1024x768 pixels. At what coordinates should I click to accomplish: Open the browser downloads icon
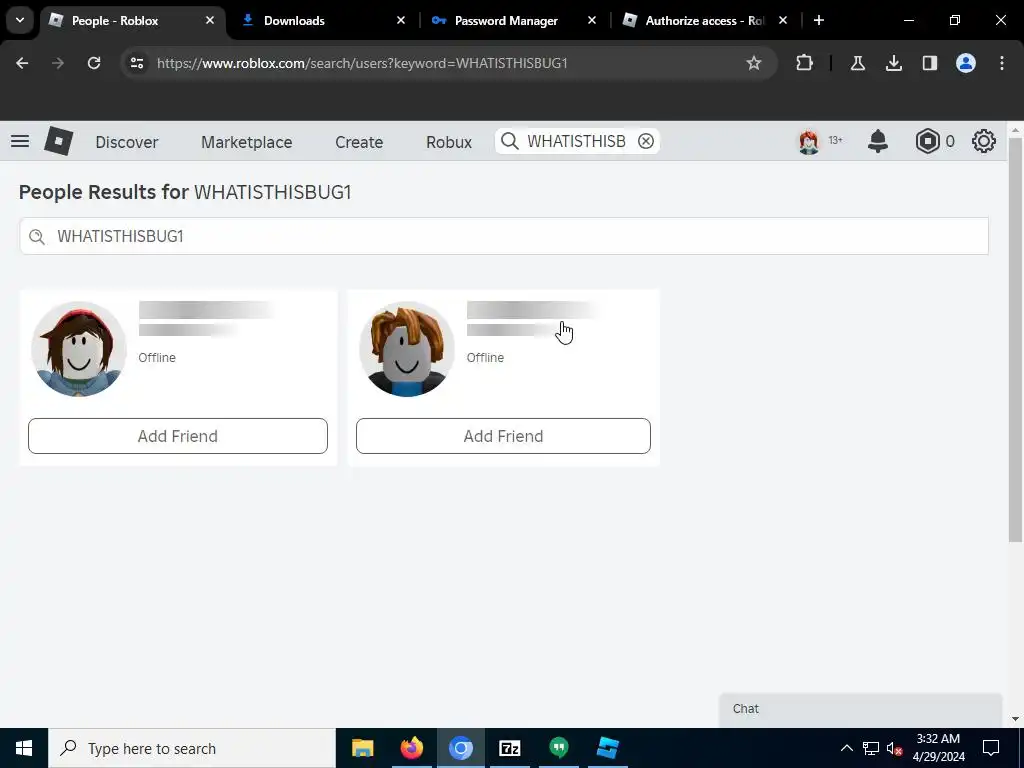tap(893, 63)
